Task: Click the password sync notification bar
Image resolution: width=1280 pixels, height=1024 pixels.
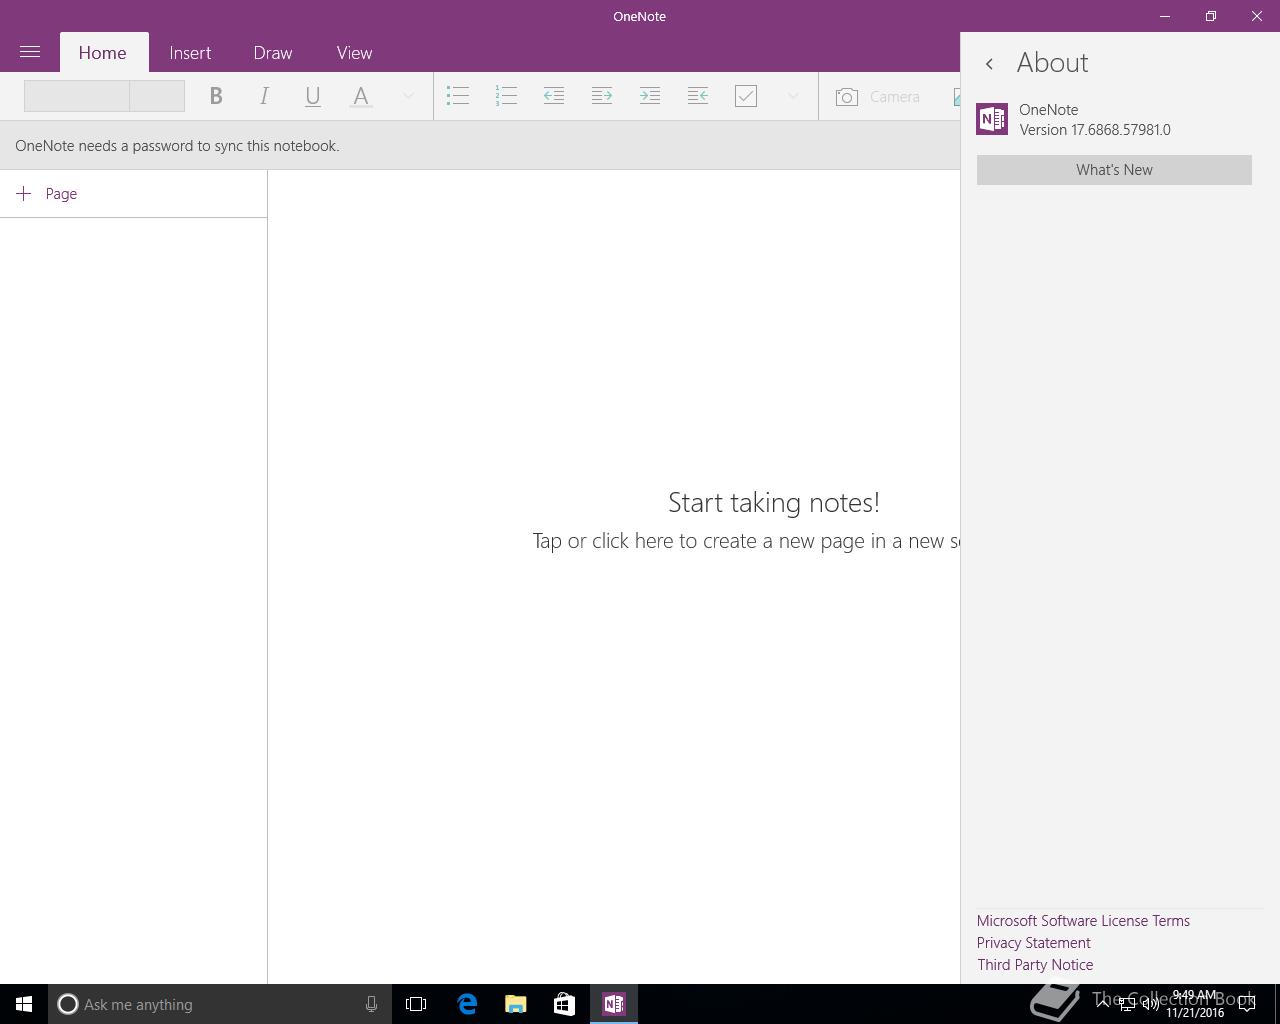Action: (x=480, y=146)
